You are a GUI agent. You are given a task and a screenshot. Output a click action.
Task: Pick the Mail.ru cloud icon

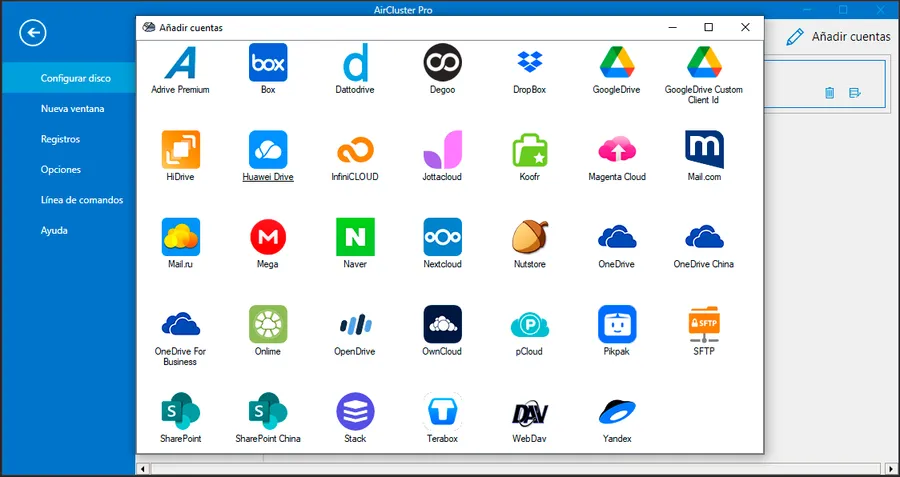point(181,237)
